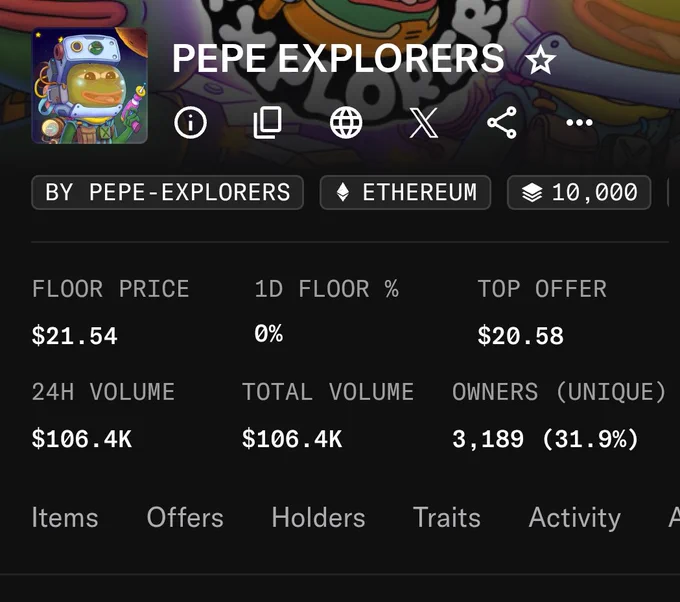Switch to the Items tab
Screen dimensions: 680x602
65,517
